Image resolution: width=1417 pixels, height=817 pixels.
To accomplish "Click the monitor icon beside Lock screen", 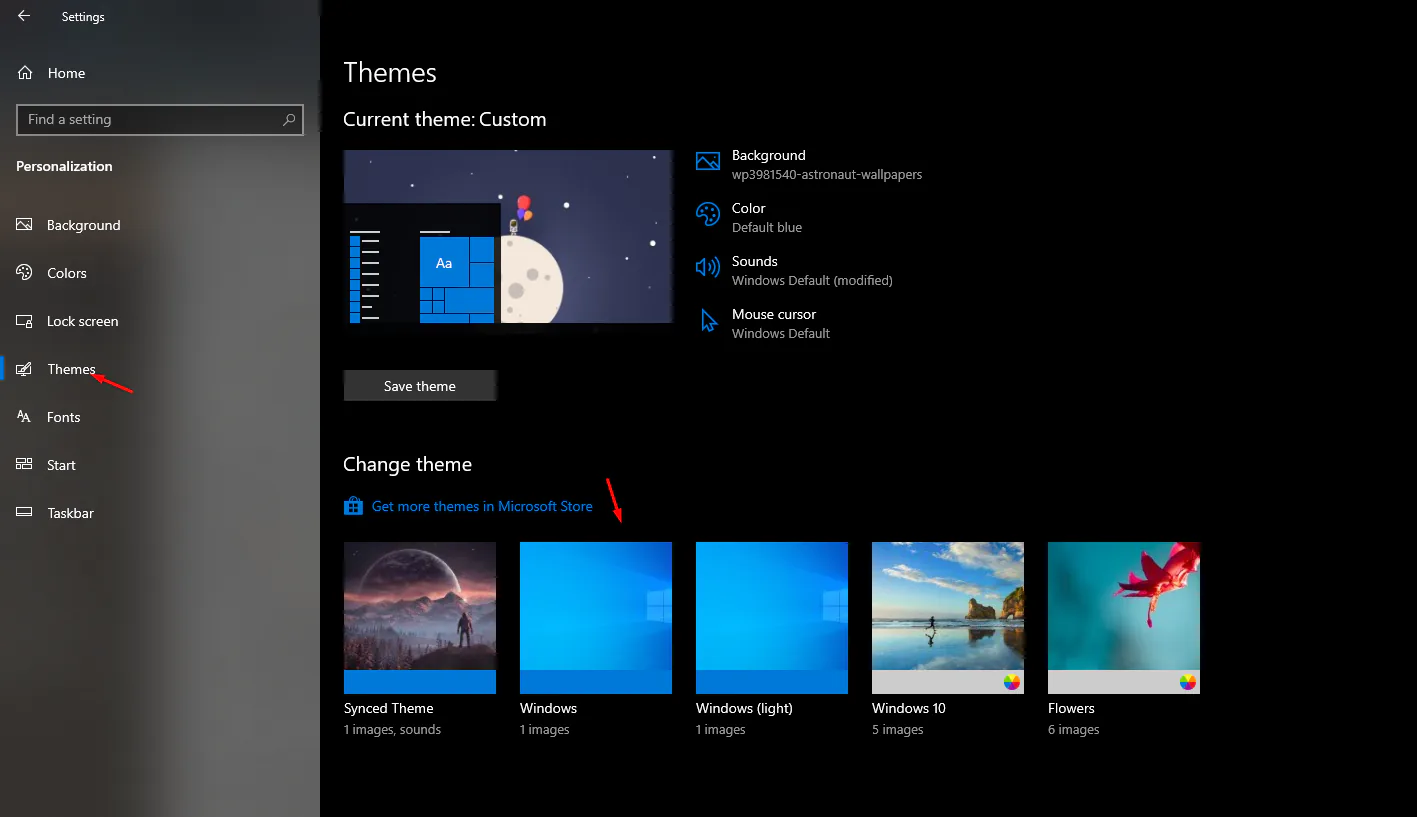I will point(25,321).
